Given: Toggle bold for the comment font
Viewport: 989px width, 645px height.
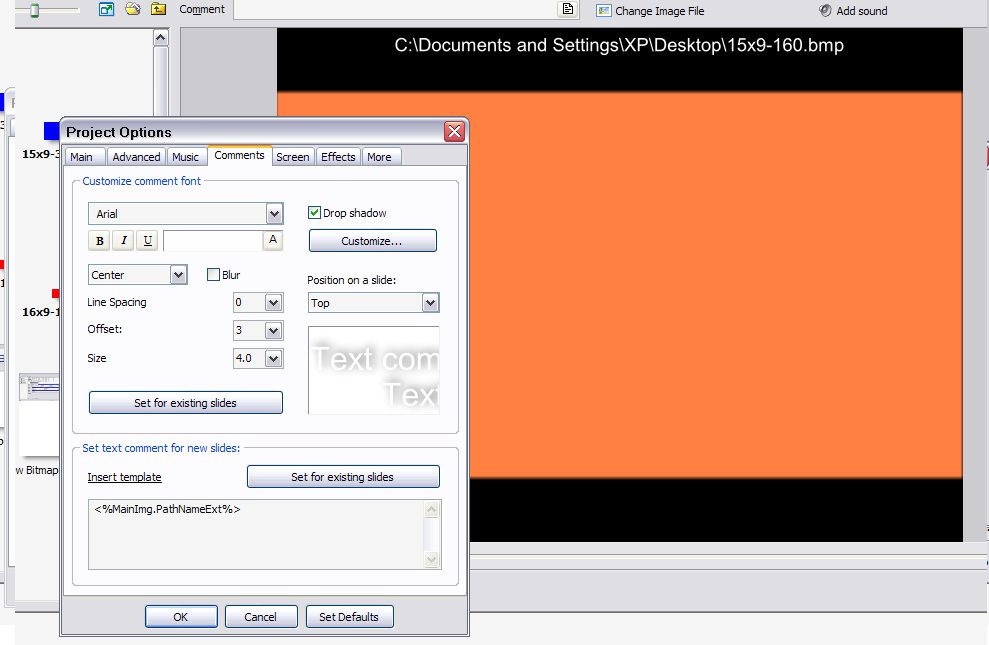Looking at the screenshot, I should click(x=99, y=241).
